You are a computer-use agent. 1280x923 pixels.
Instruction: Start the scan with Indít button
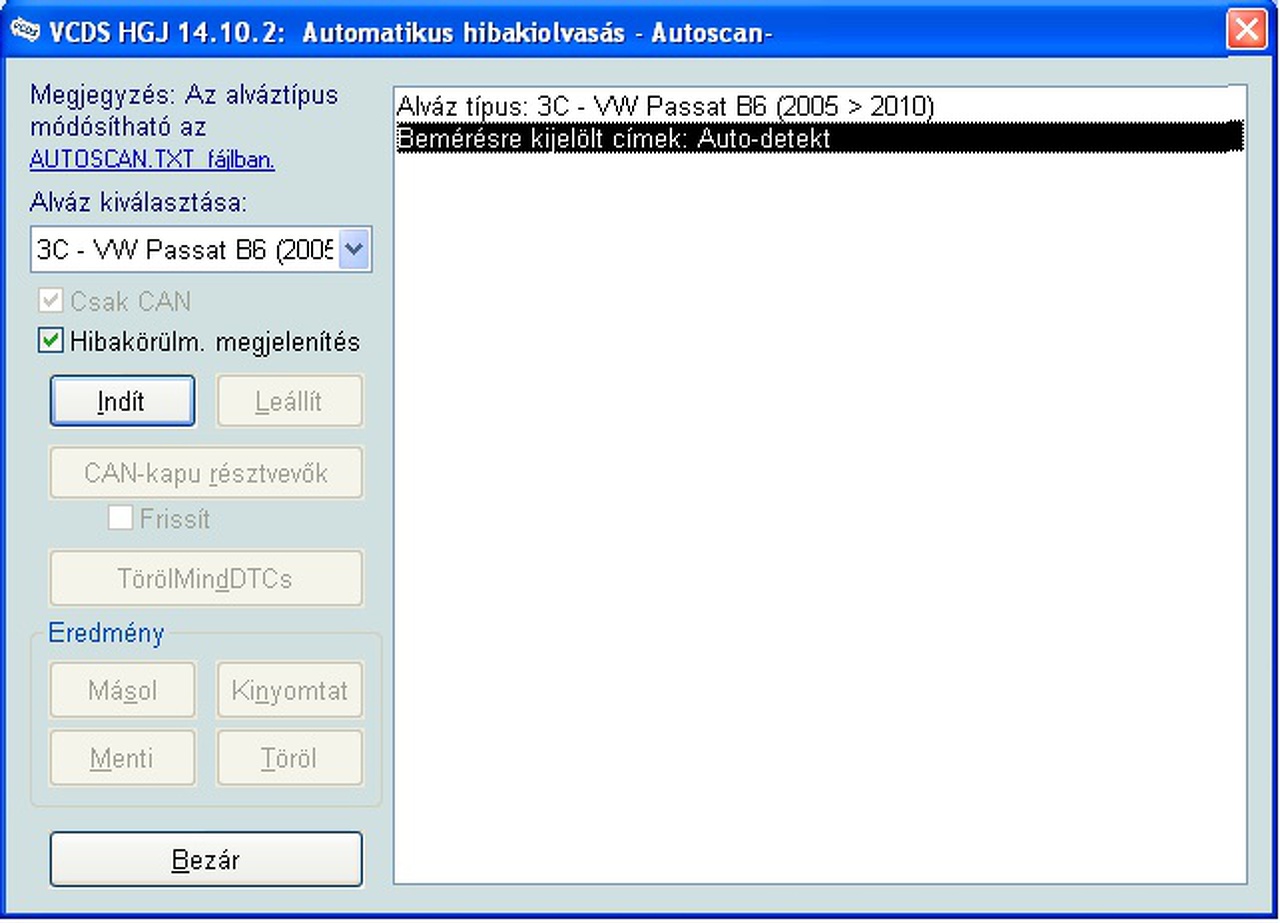click(122, 401)
